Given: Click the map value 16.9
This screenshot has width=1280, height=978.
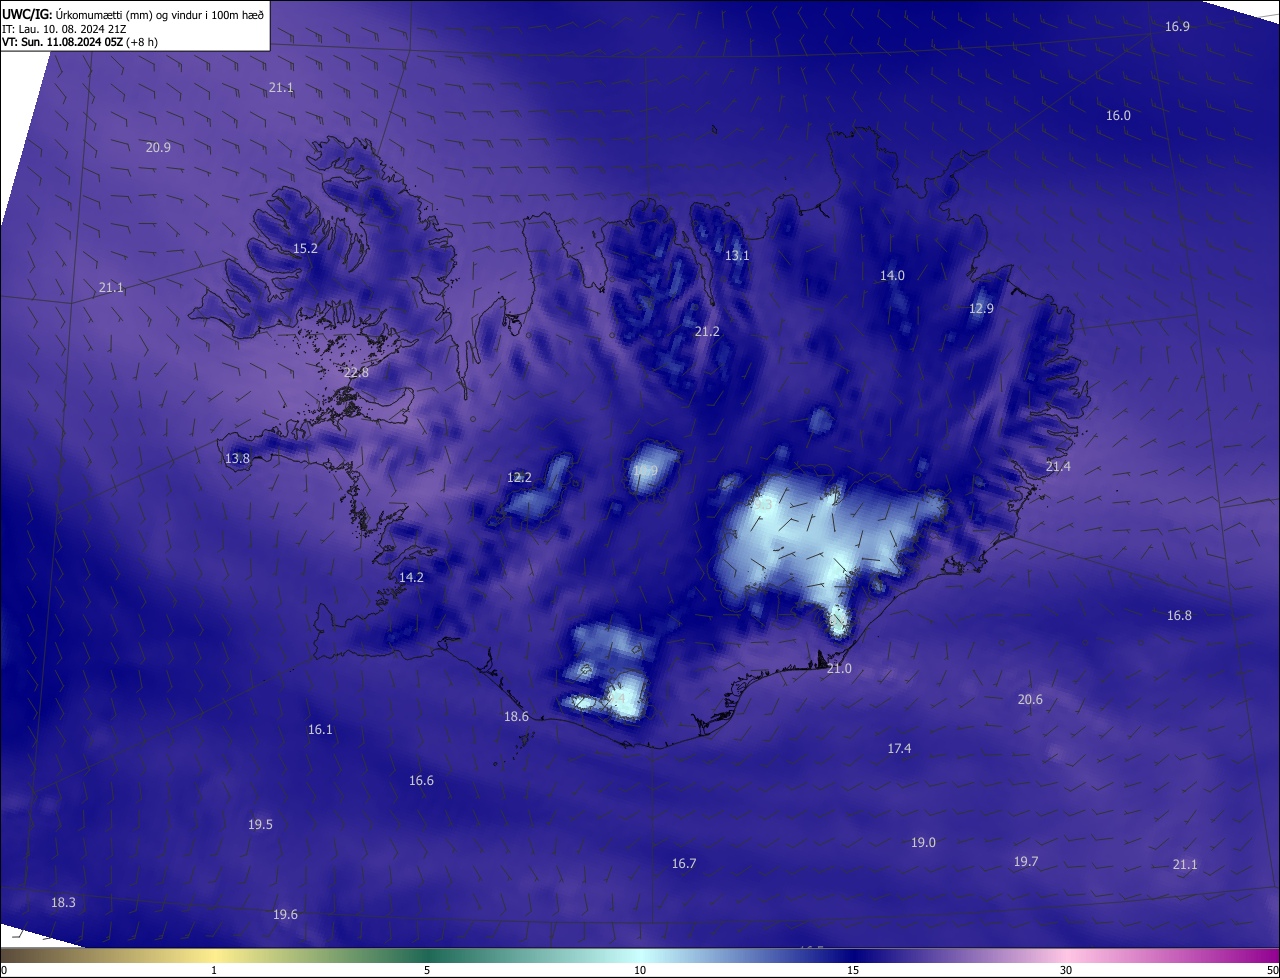Looking at the screenshot, I should click(x=1177, y=27).
